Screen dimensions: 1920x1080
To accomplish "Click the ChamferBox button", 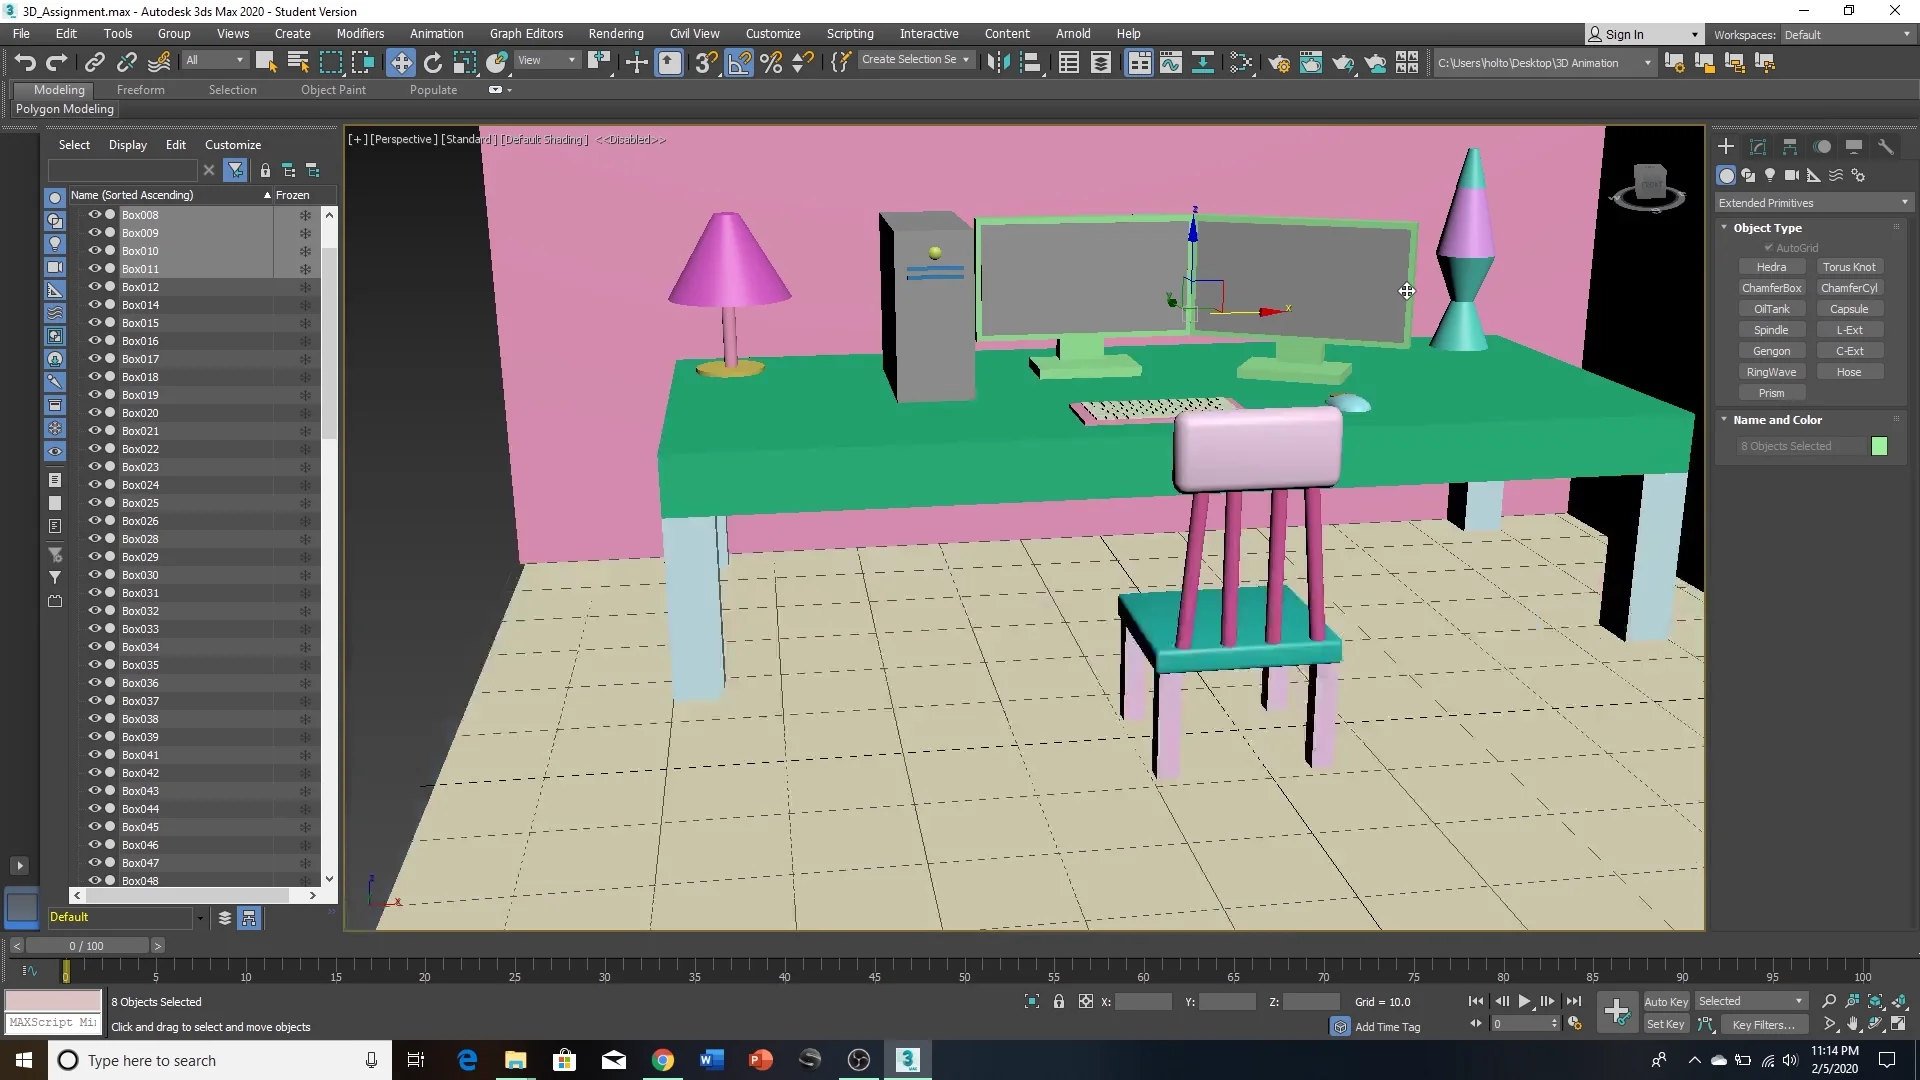I will point(1771,288).
